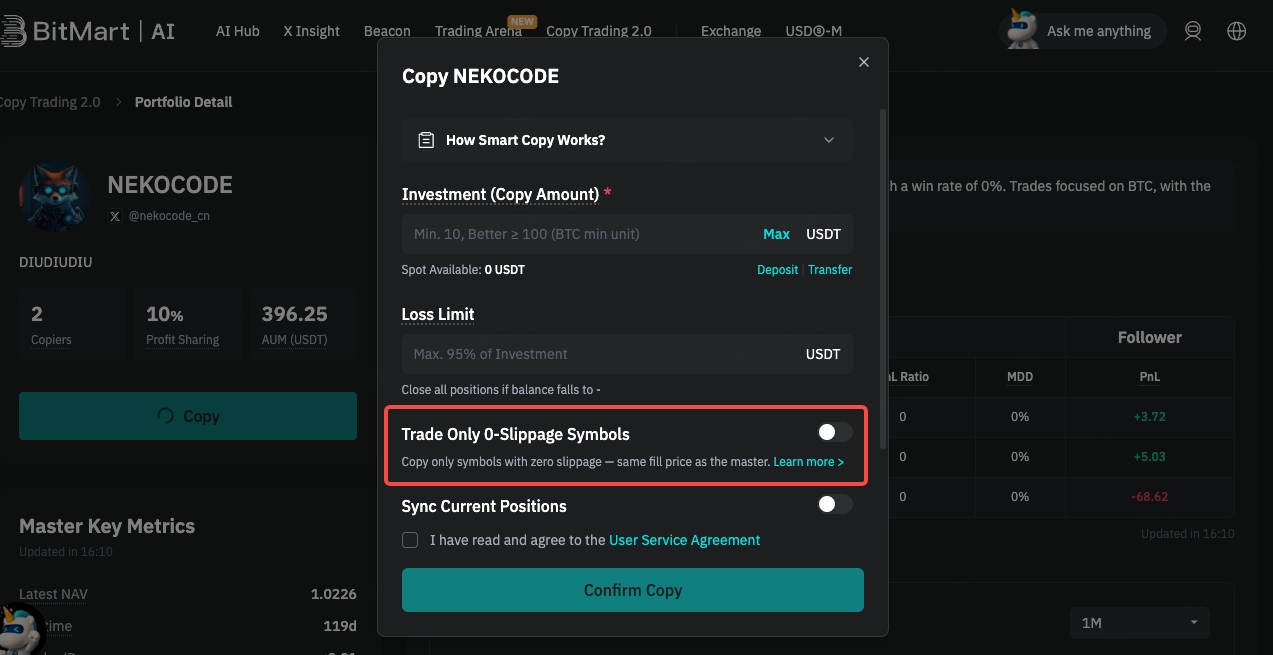
Task: Click the Follower column header
Action: 1149,338
